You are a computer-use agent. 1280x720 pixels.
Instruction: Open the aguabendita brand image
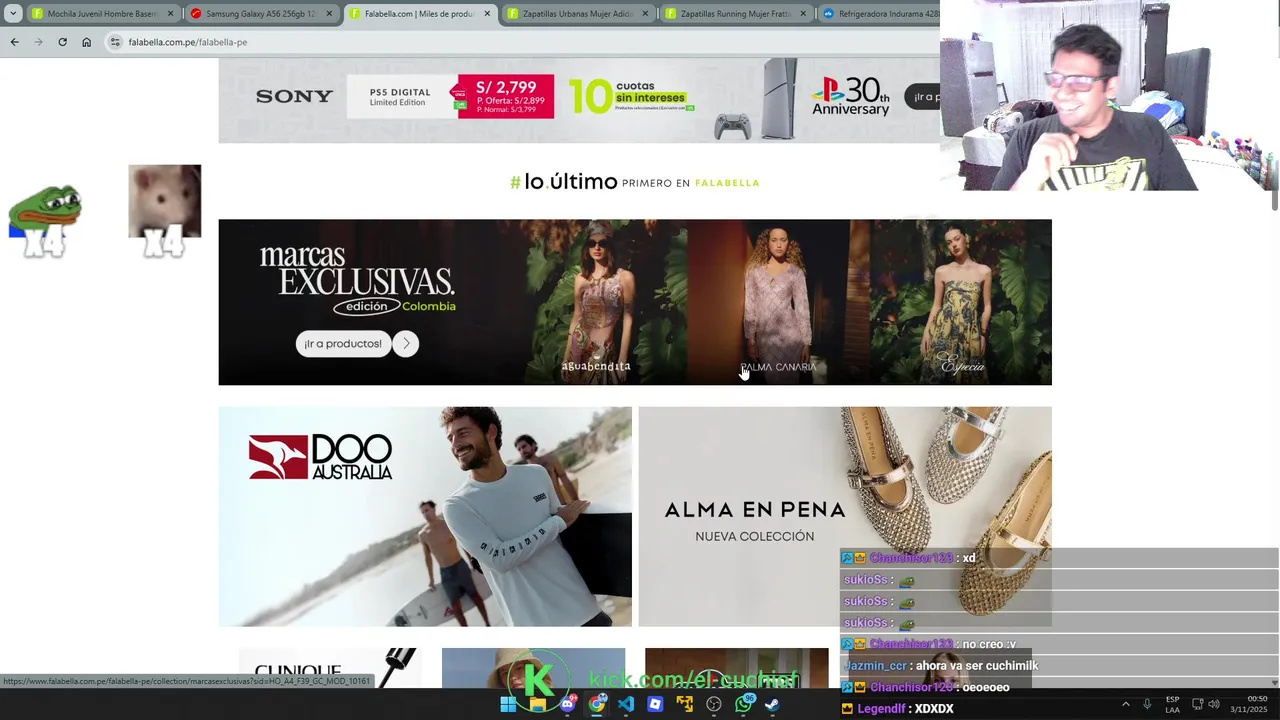tap(596, 302)
